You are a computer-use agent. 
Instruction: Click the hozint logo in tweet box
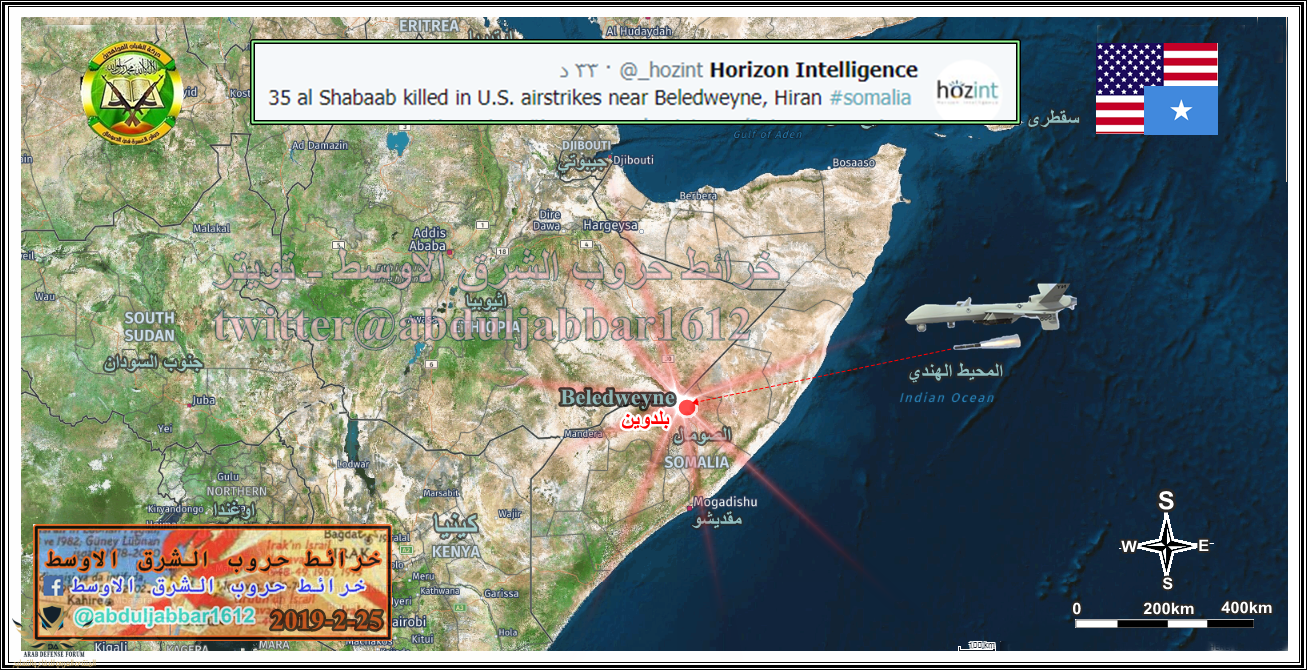click(967, 92)
